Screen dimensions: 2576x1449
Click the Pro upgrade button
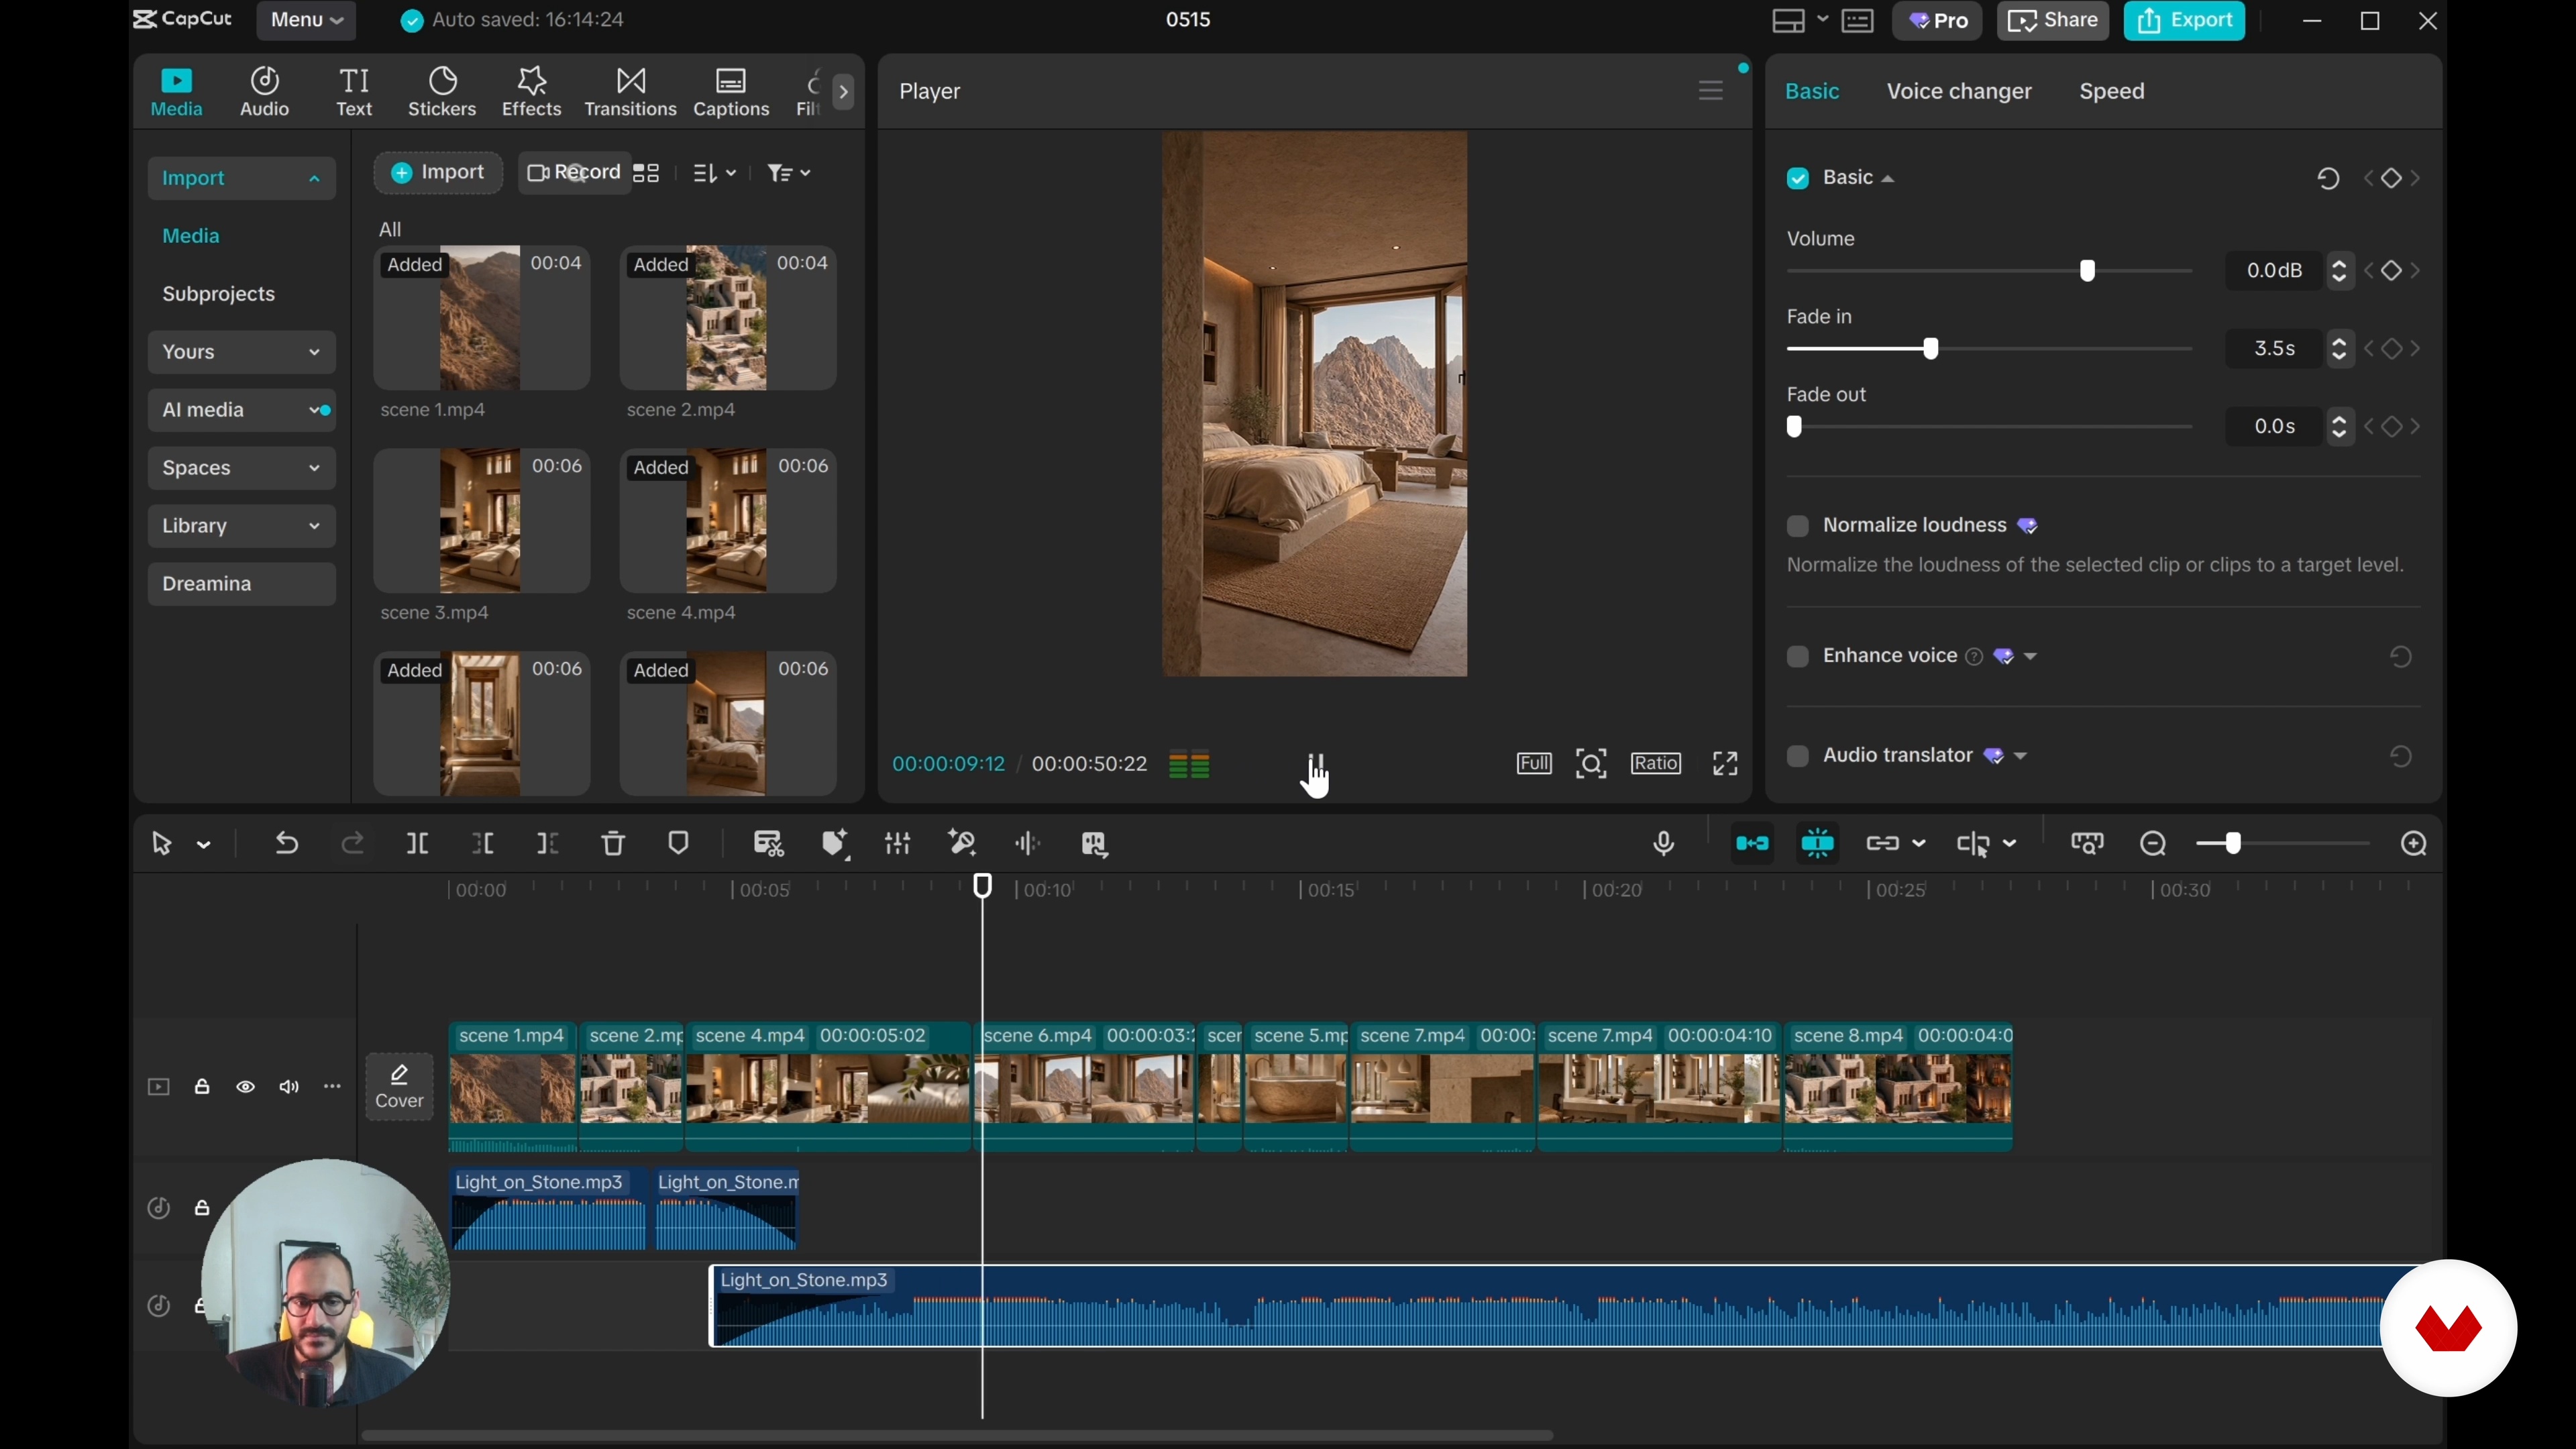coord(1937,21)
